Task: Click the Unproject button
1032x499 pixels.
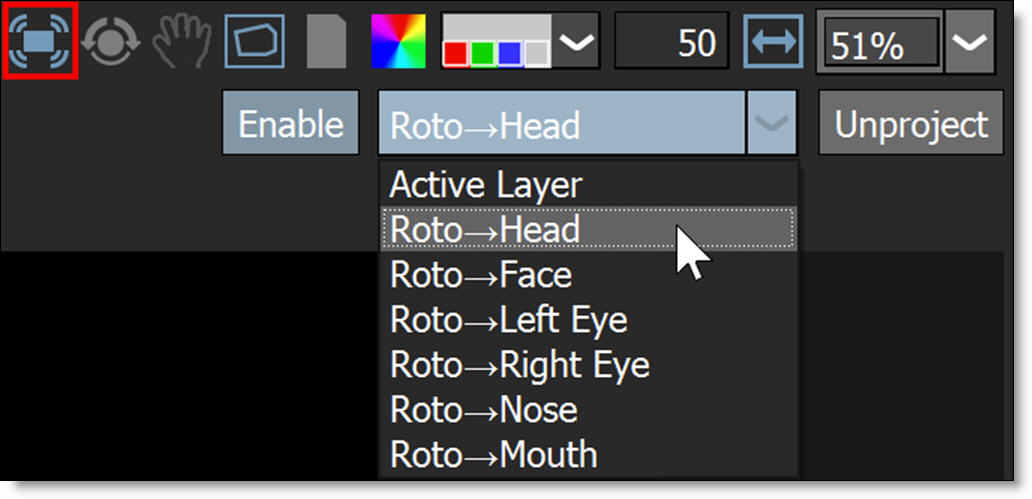Action: click(910, 124)
